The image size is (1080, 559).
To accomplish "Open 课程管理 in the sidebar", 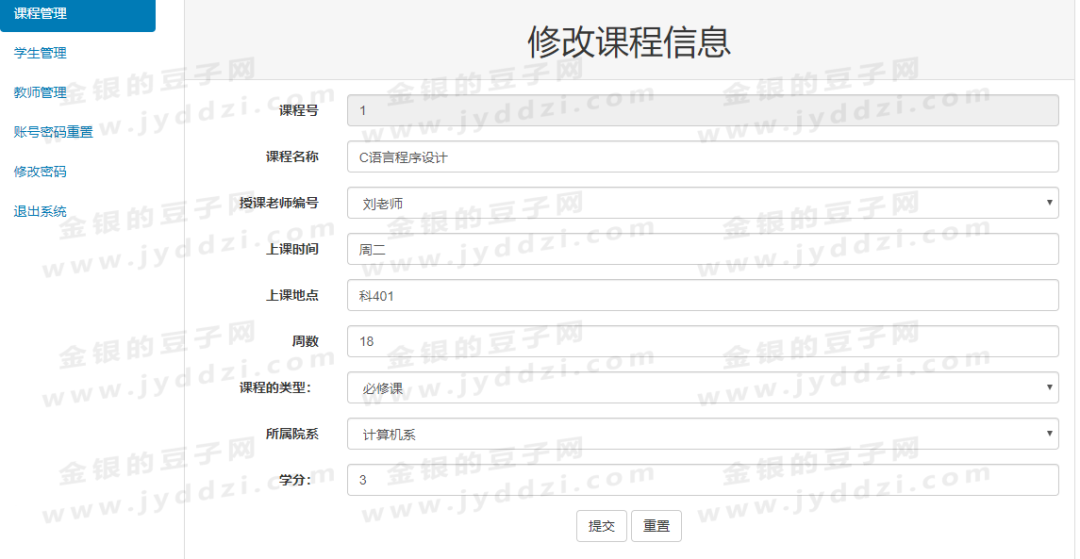I will tap(78, 14).
